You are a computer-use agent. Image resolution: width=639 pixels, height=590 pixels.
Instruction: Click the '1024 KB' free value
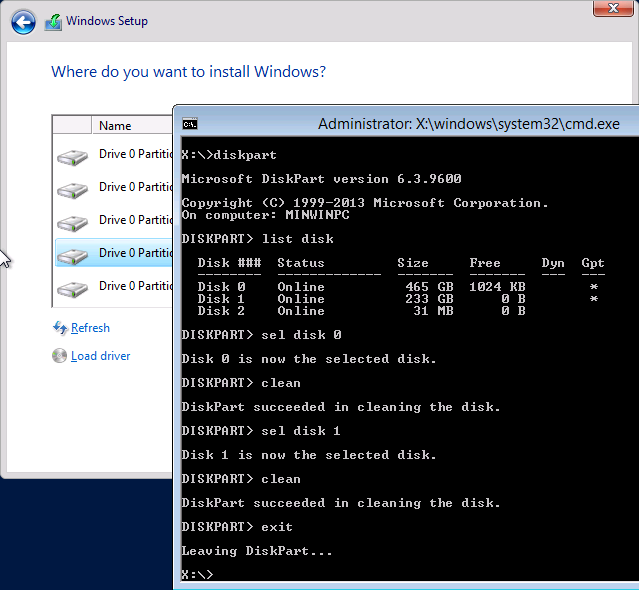pos(497,287)
